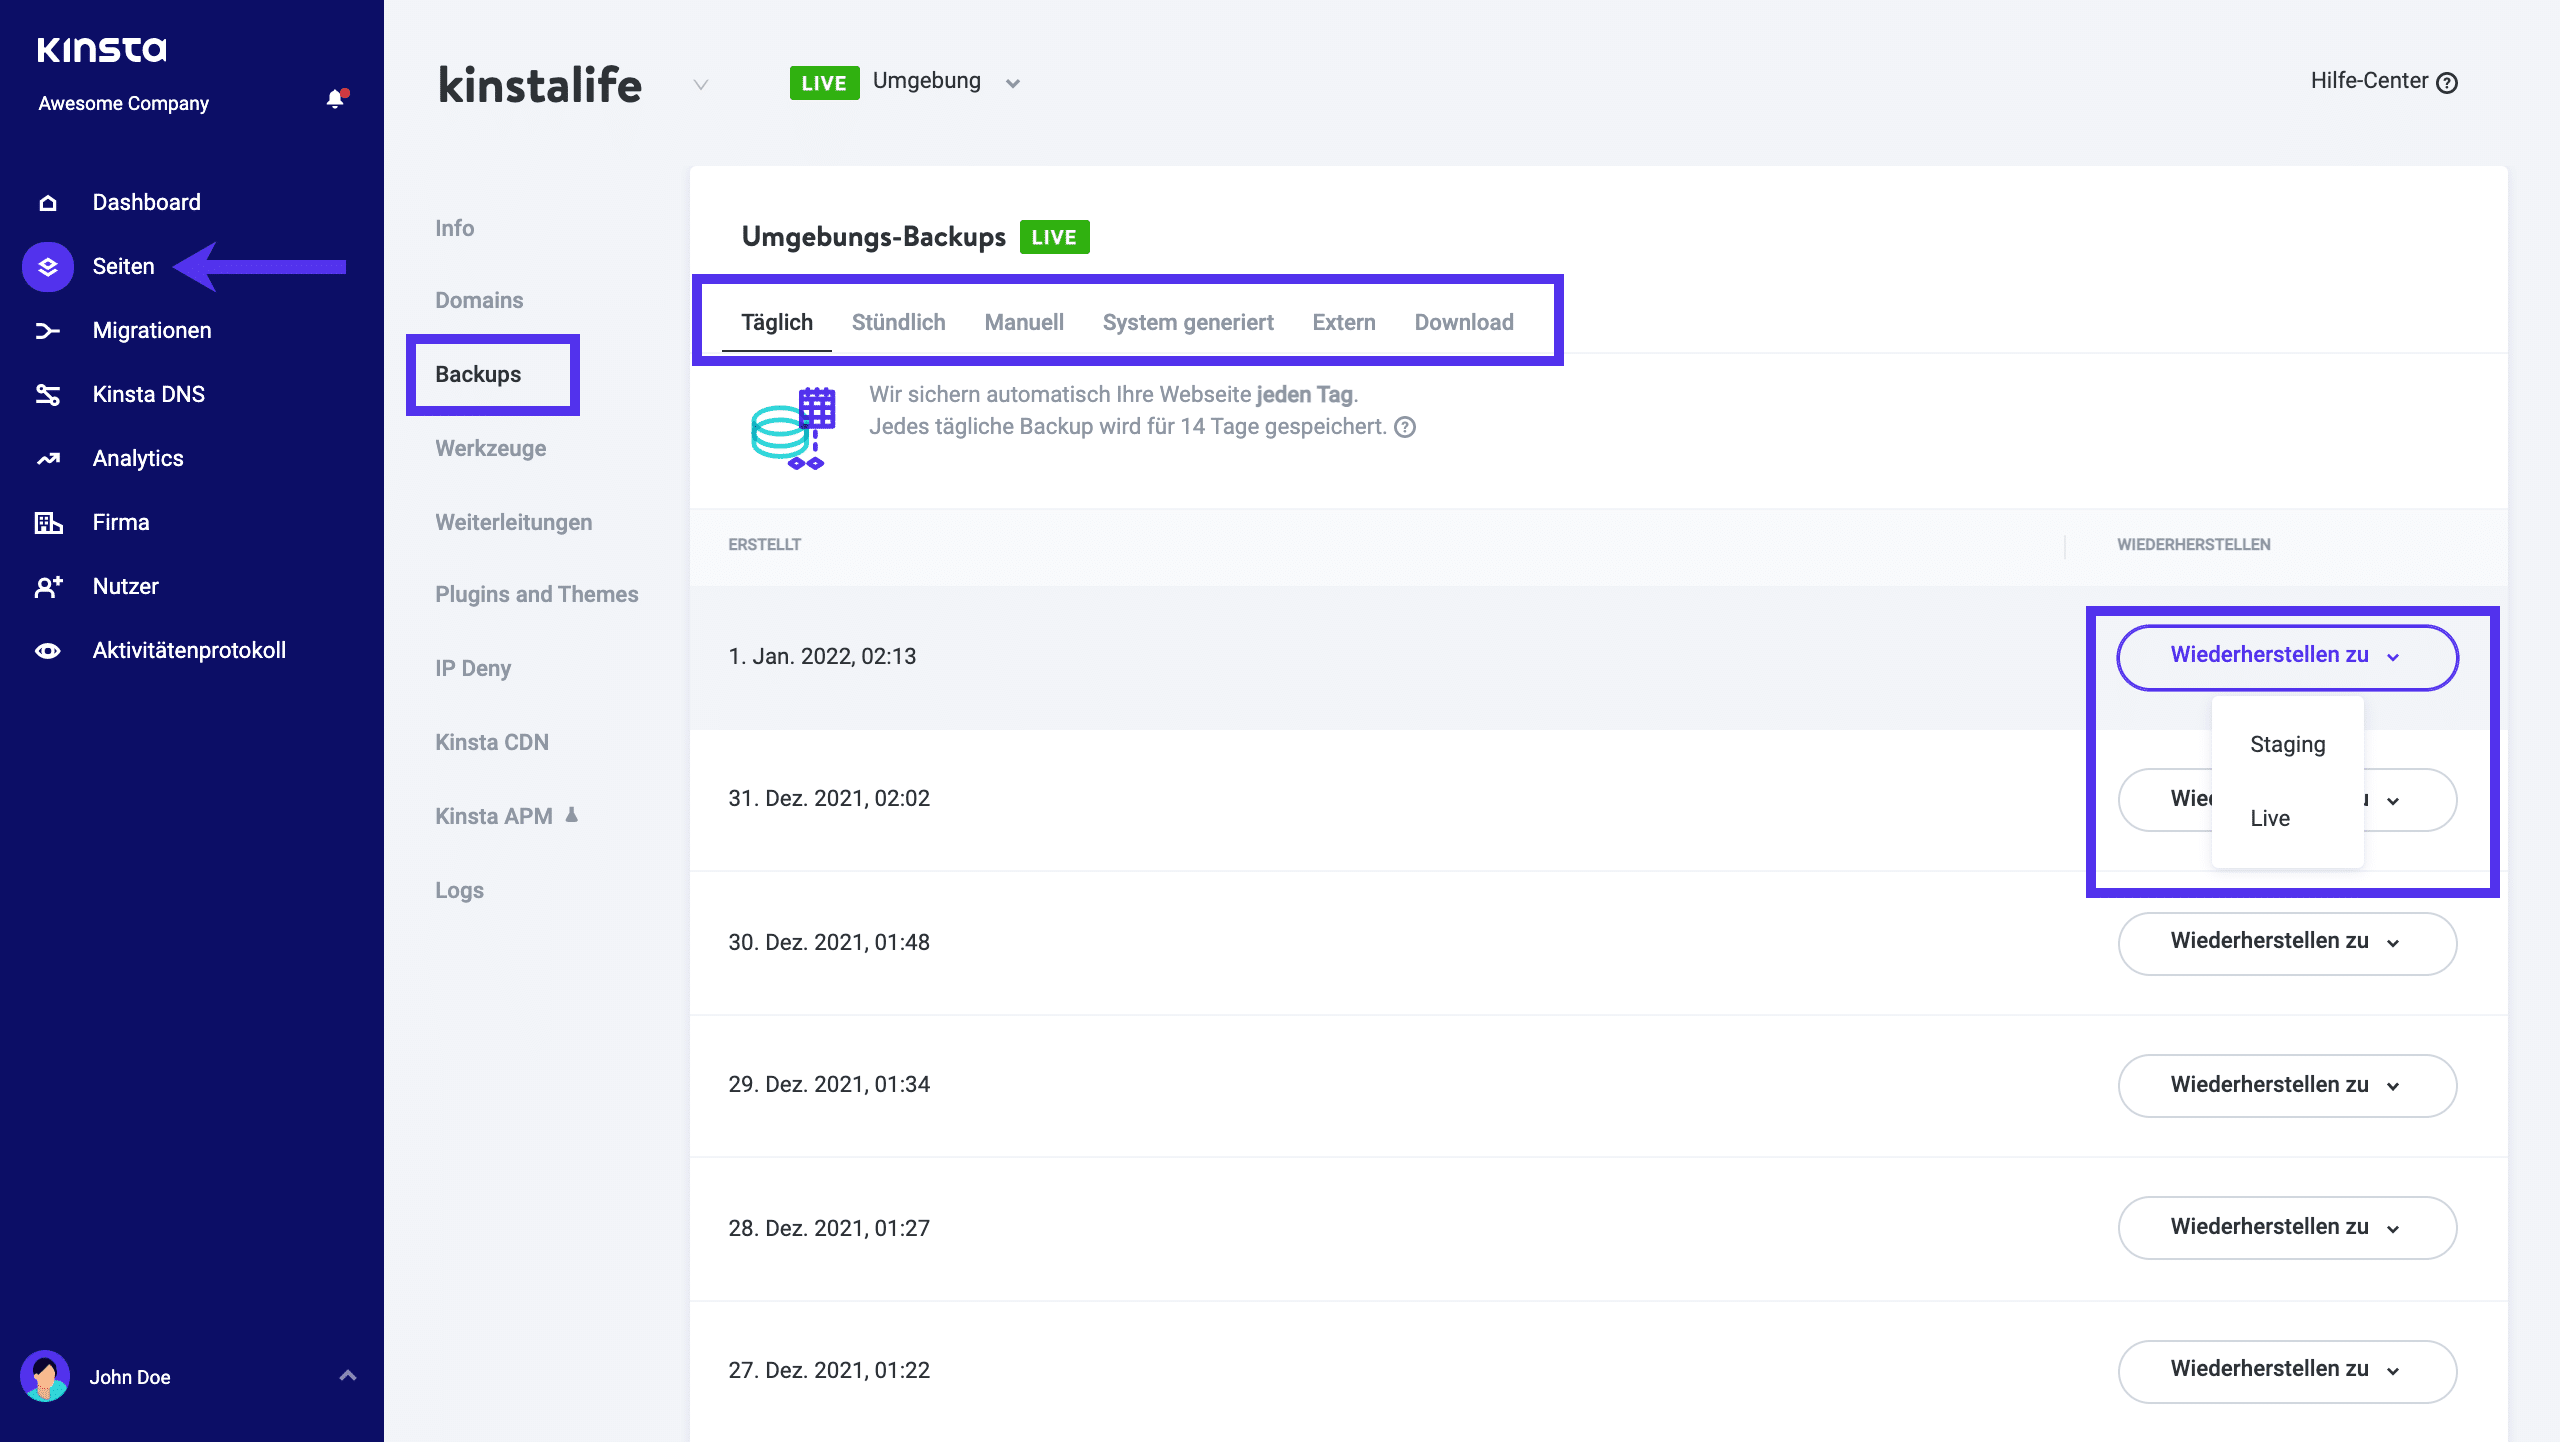Screen dimensions: 2560x1442
Task: Switch to the Stündlich backups tab
Action: click(898, 322)
